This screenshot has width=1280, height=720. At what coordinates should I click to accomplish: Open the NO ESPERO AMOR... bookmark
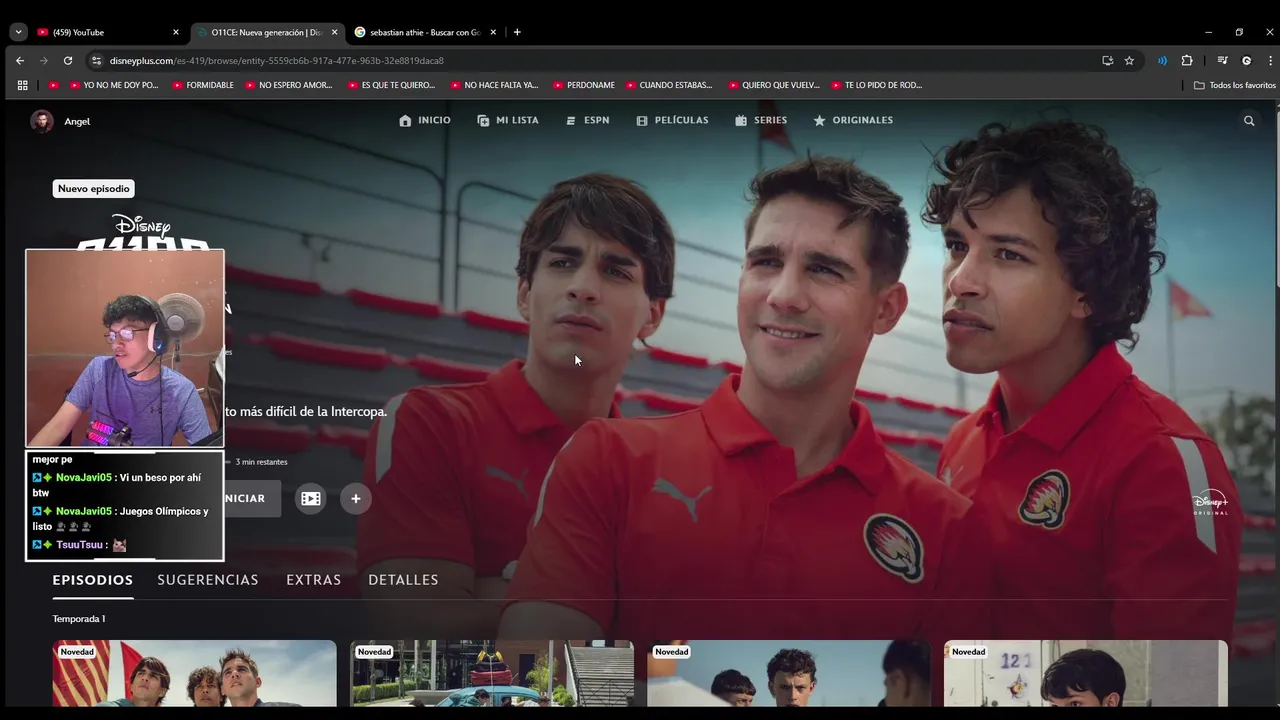pyautogui.click(x=289, y=85)
